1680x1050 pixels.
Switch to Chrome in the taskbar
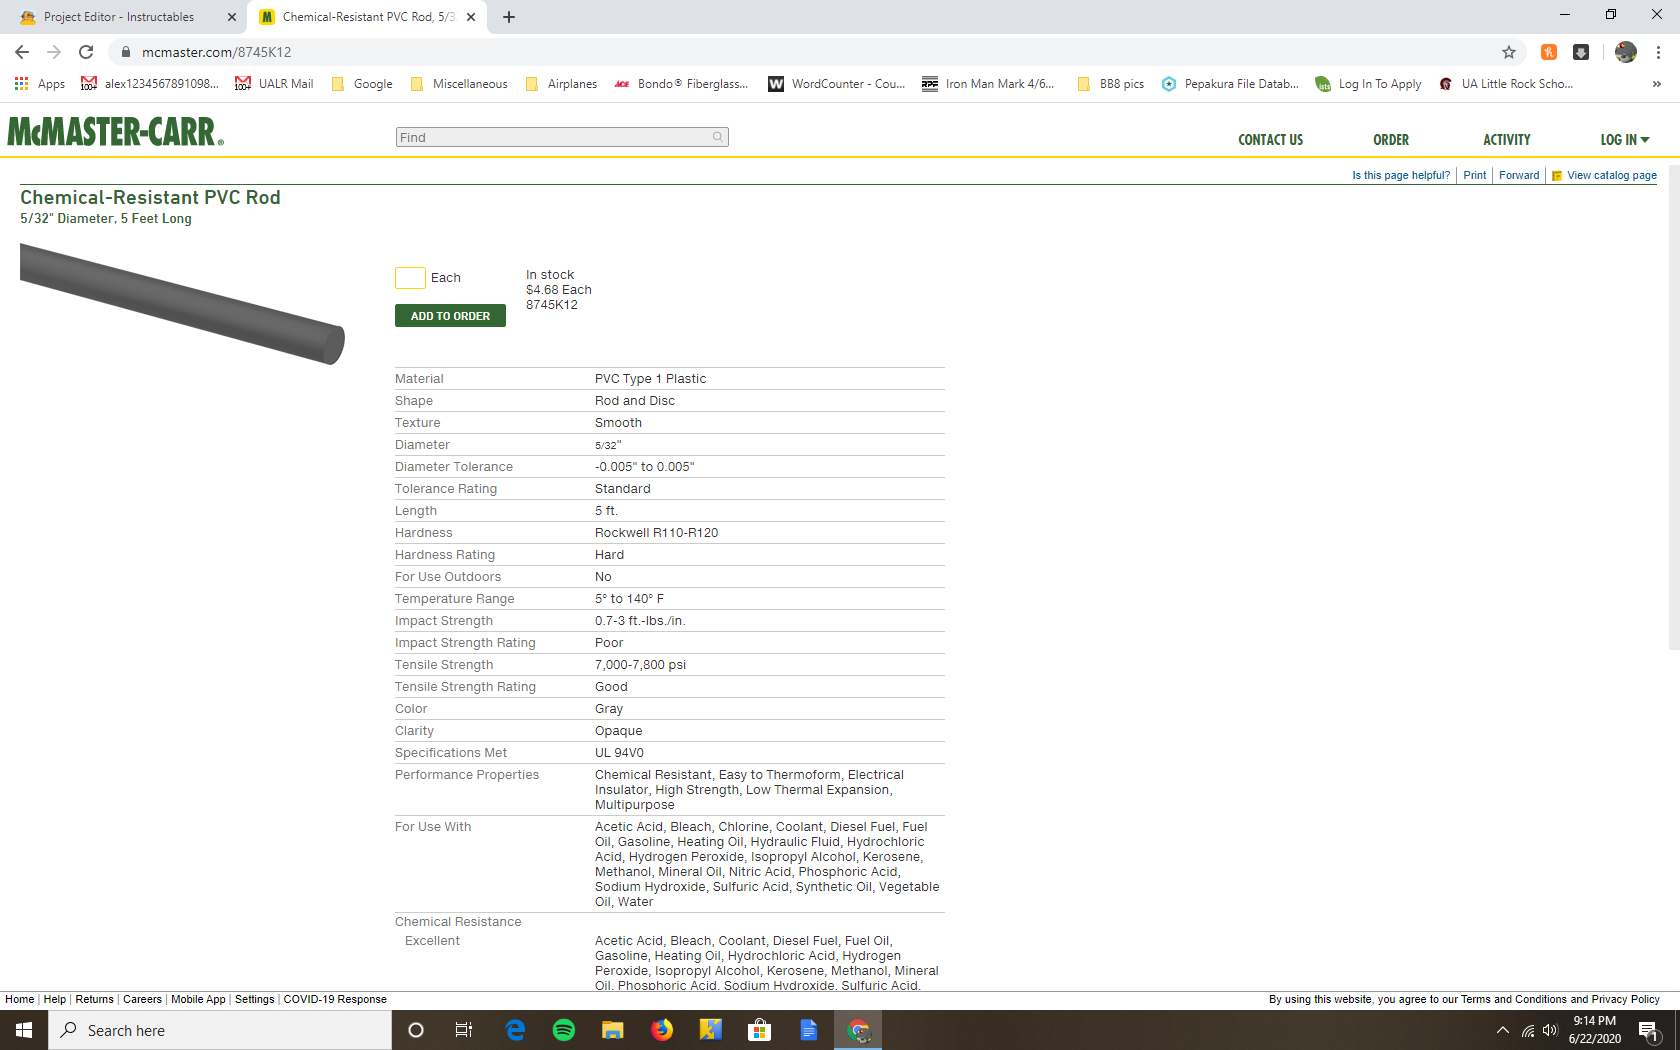pos(858,1030)
